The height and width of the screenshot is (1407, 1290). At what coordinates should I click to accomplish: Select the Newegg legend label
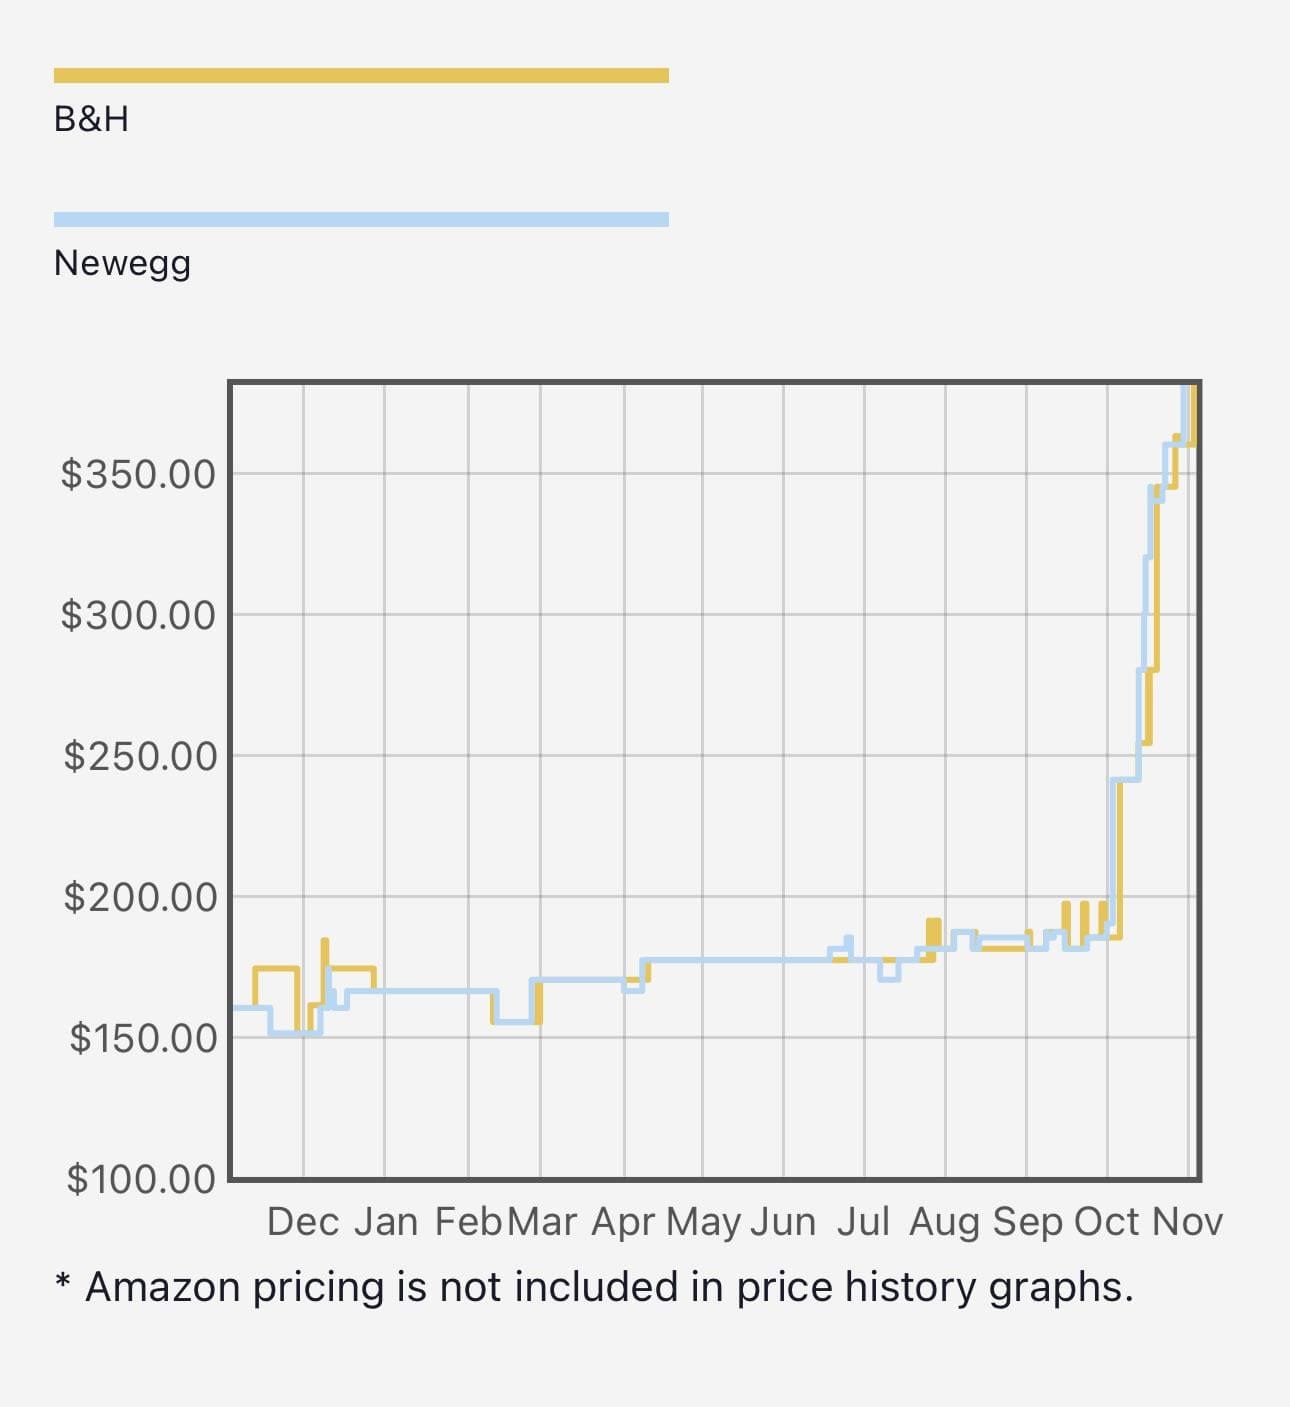click(x=122, y=263)
